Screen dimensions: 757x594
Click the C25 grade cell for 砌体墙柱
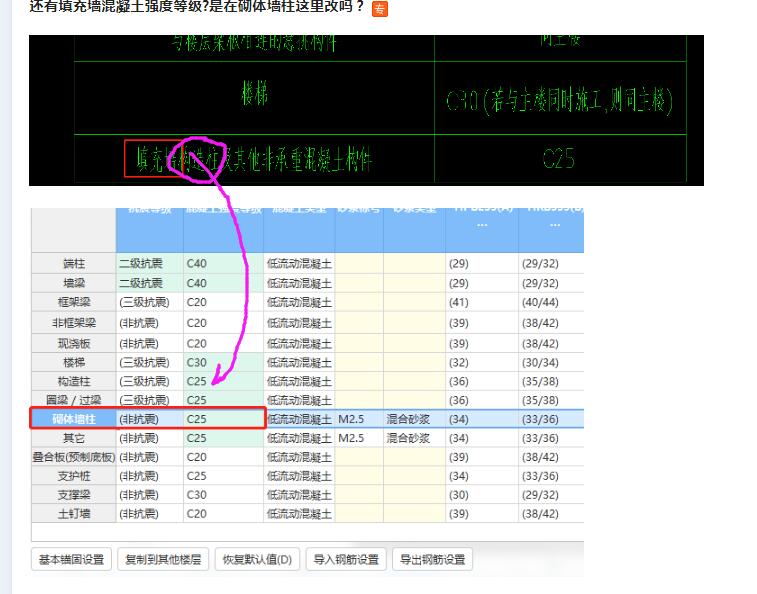point(224,419)
